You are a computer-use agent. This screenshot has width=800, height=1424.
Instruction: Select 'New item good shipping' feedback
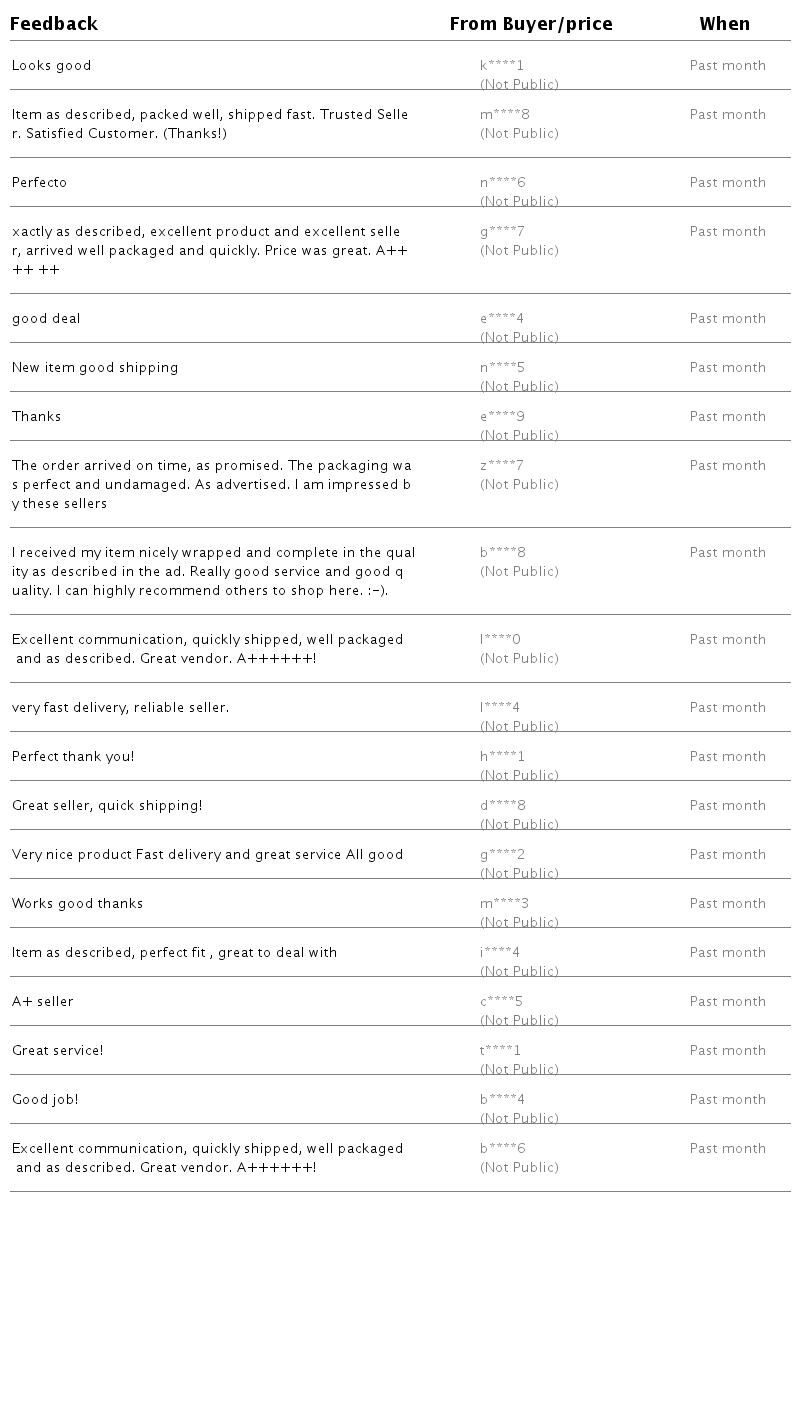pos(95,368)
